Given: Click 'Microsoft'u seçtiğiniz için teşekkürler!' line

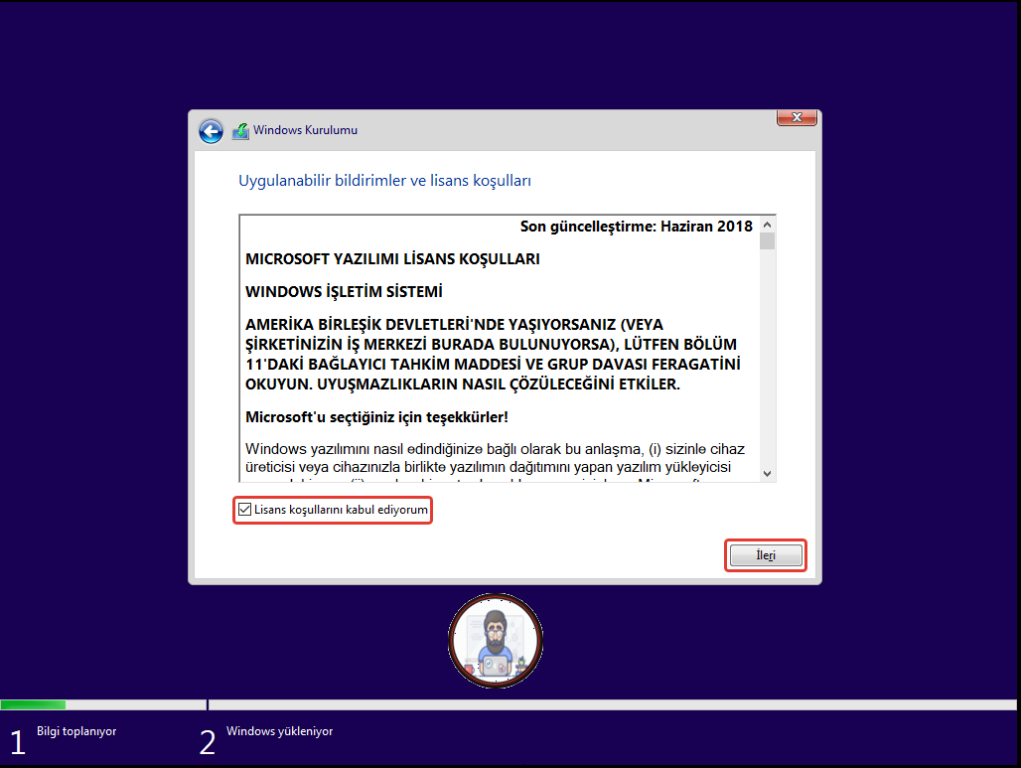Looking at the screenshot, I should pyautogui.click(x=376, y=417).
